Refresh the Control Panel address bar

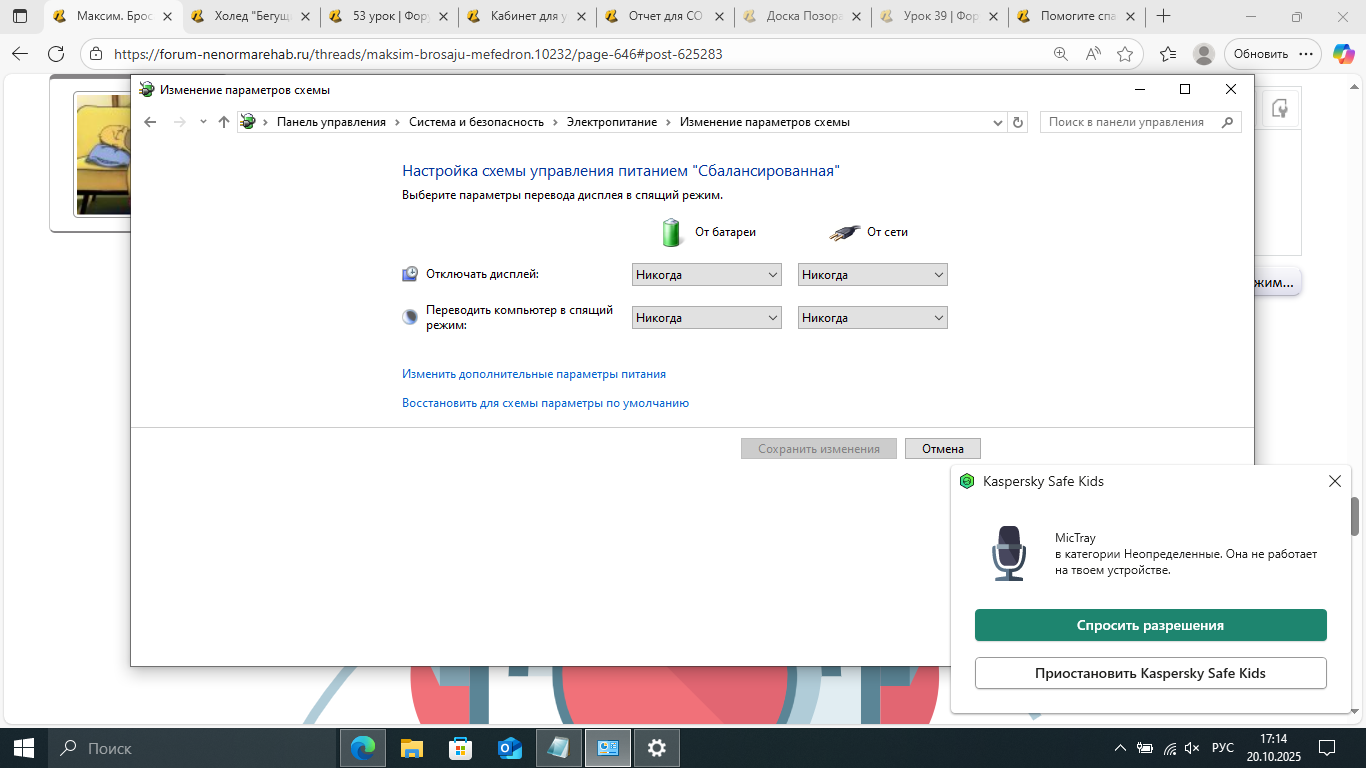(1018, 122)
